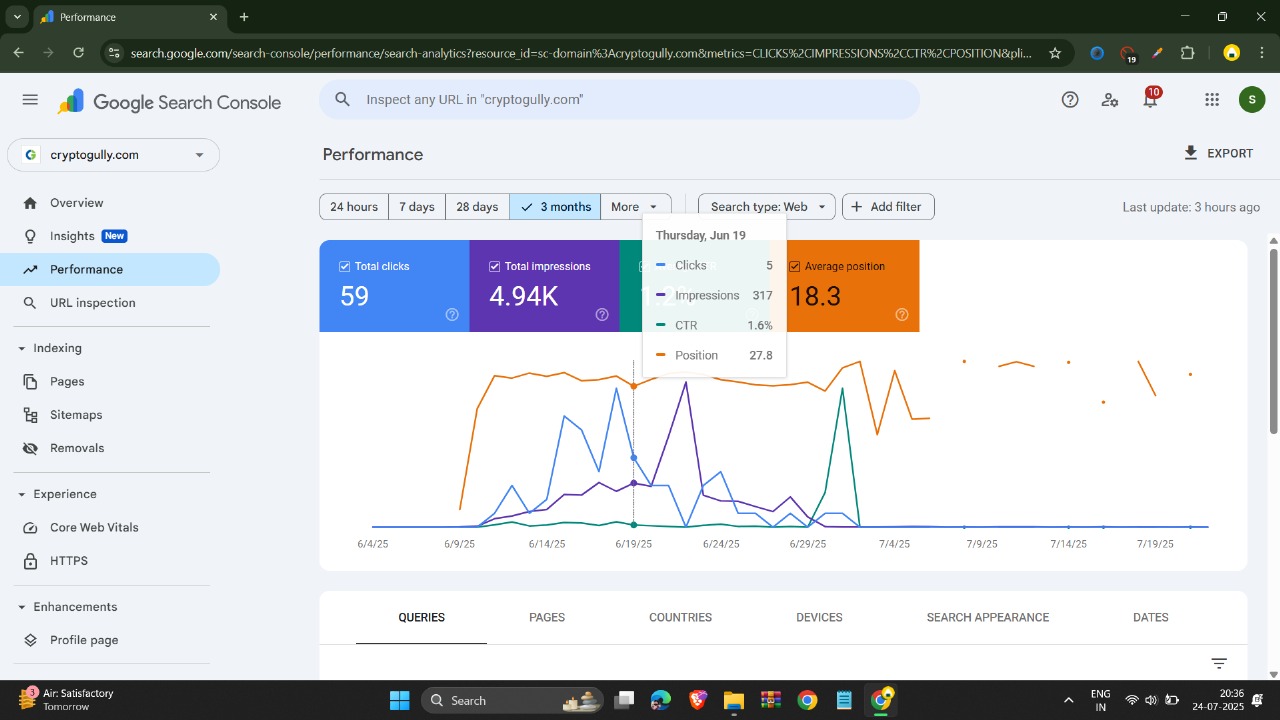Image resolution: width=1280 pixels, height=720 pixels.
Task: Switch to the SEARCH APPEARANCE tab
Action: point(988,618)
